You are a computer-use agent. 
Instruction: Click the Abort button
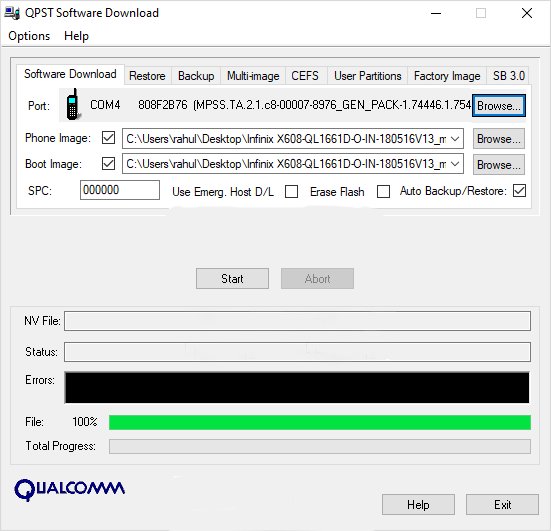[317, 279]
